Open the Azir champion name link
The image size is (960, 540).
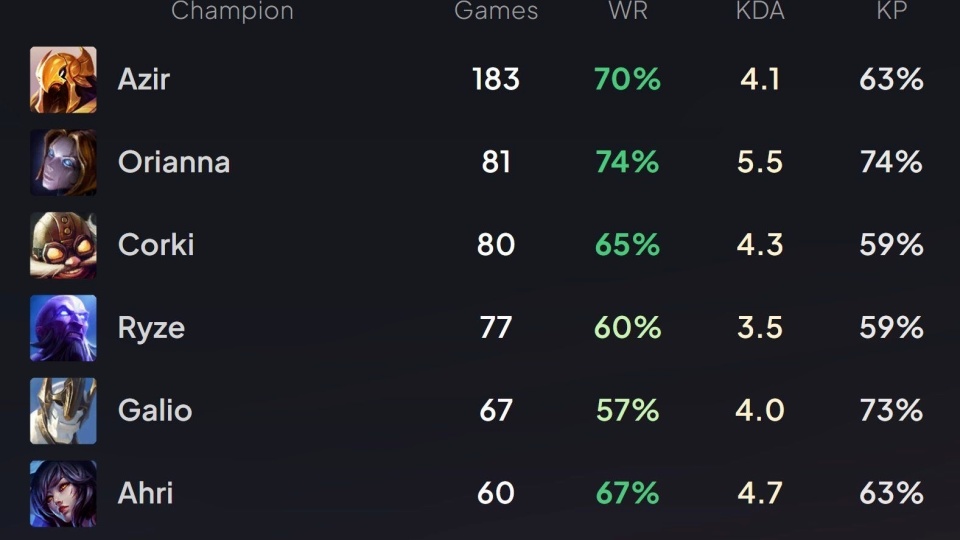[144, 80]
